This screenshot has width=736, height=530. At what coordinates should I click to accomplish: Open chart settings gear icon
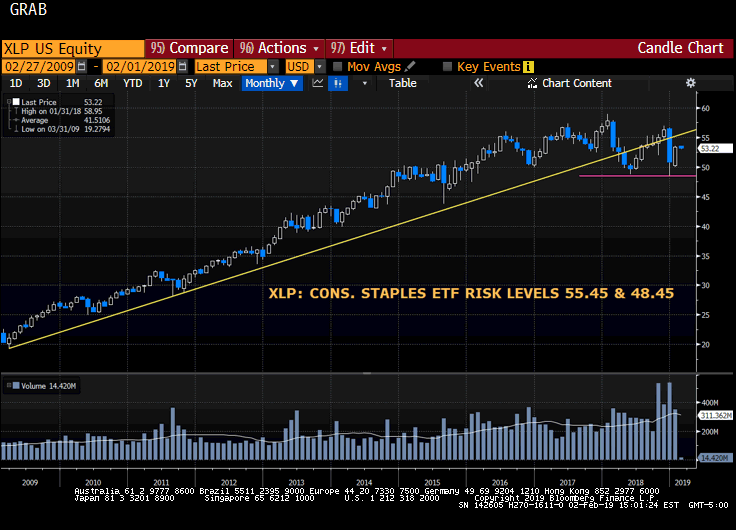690,83
